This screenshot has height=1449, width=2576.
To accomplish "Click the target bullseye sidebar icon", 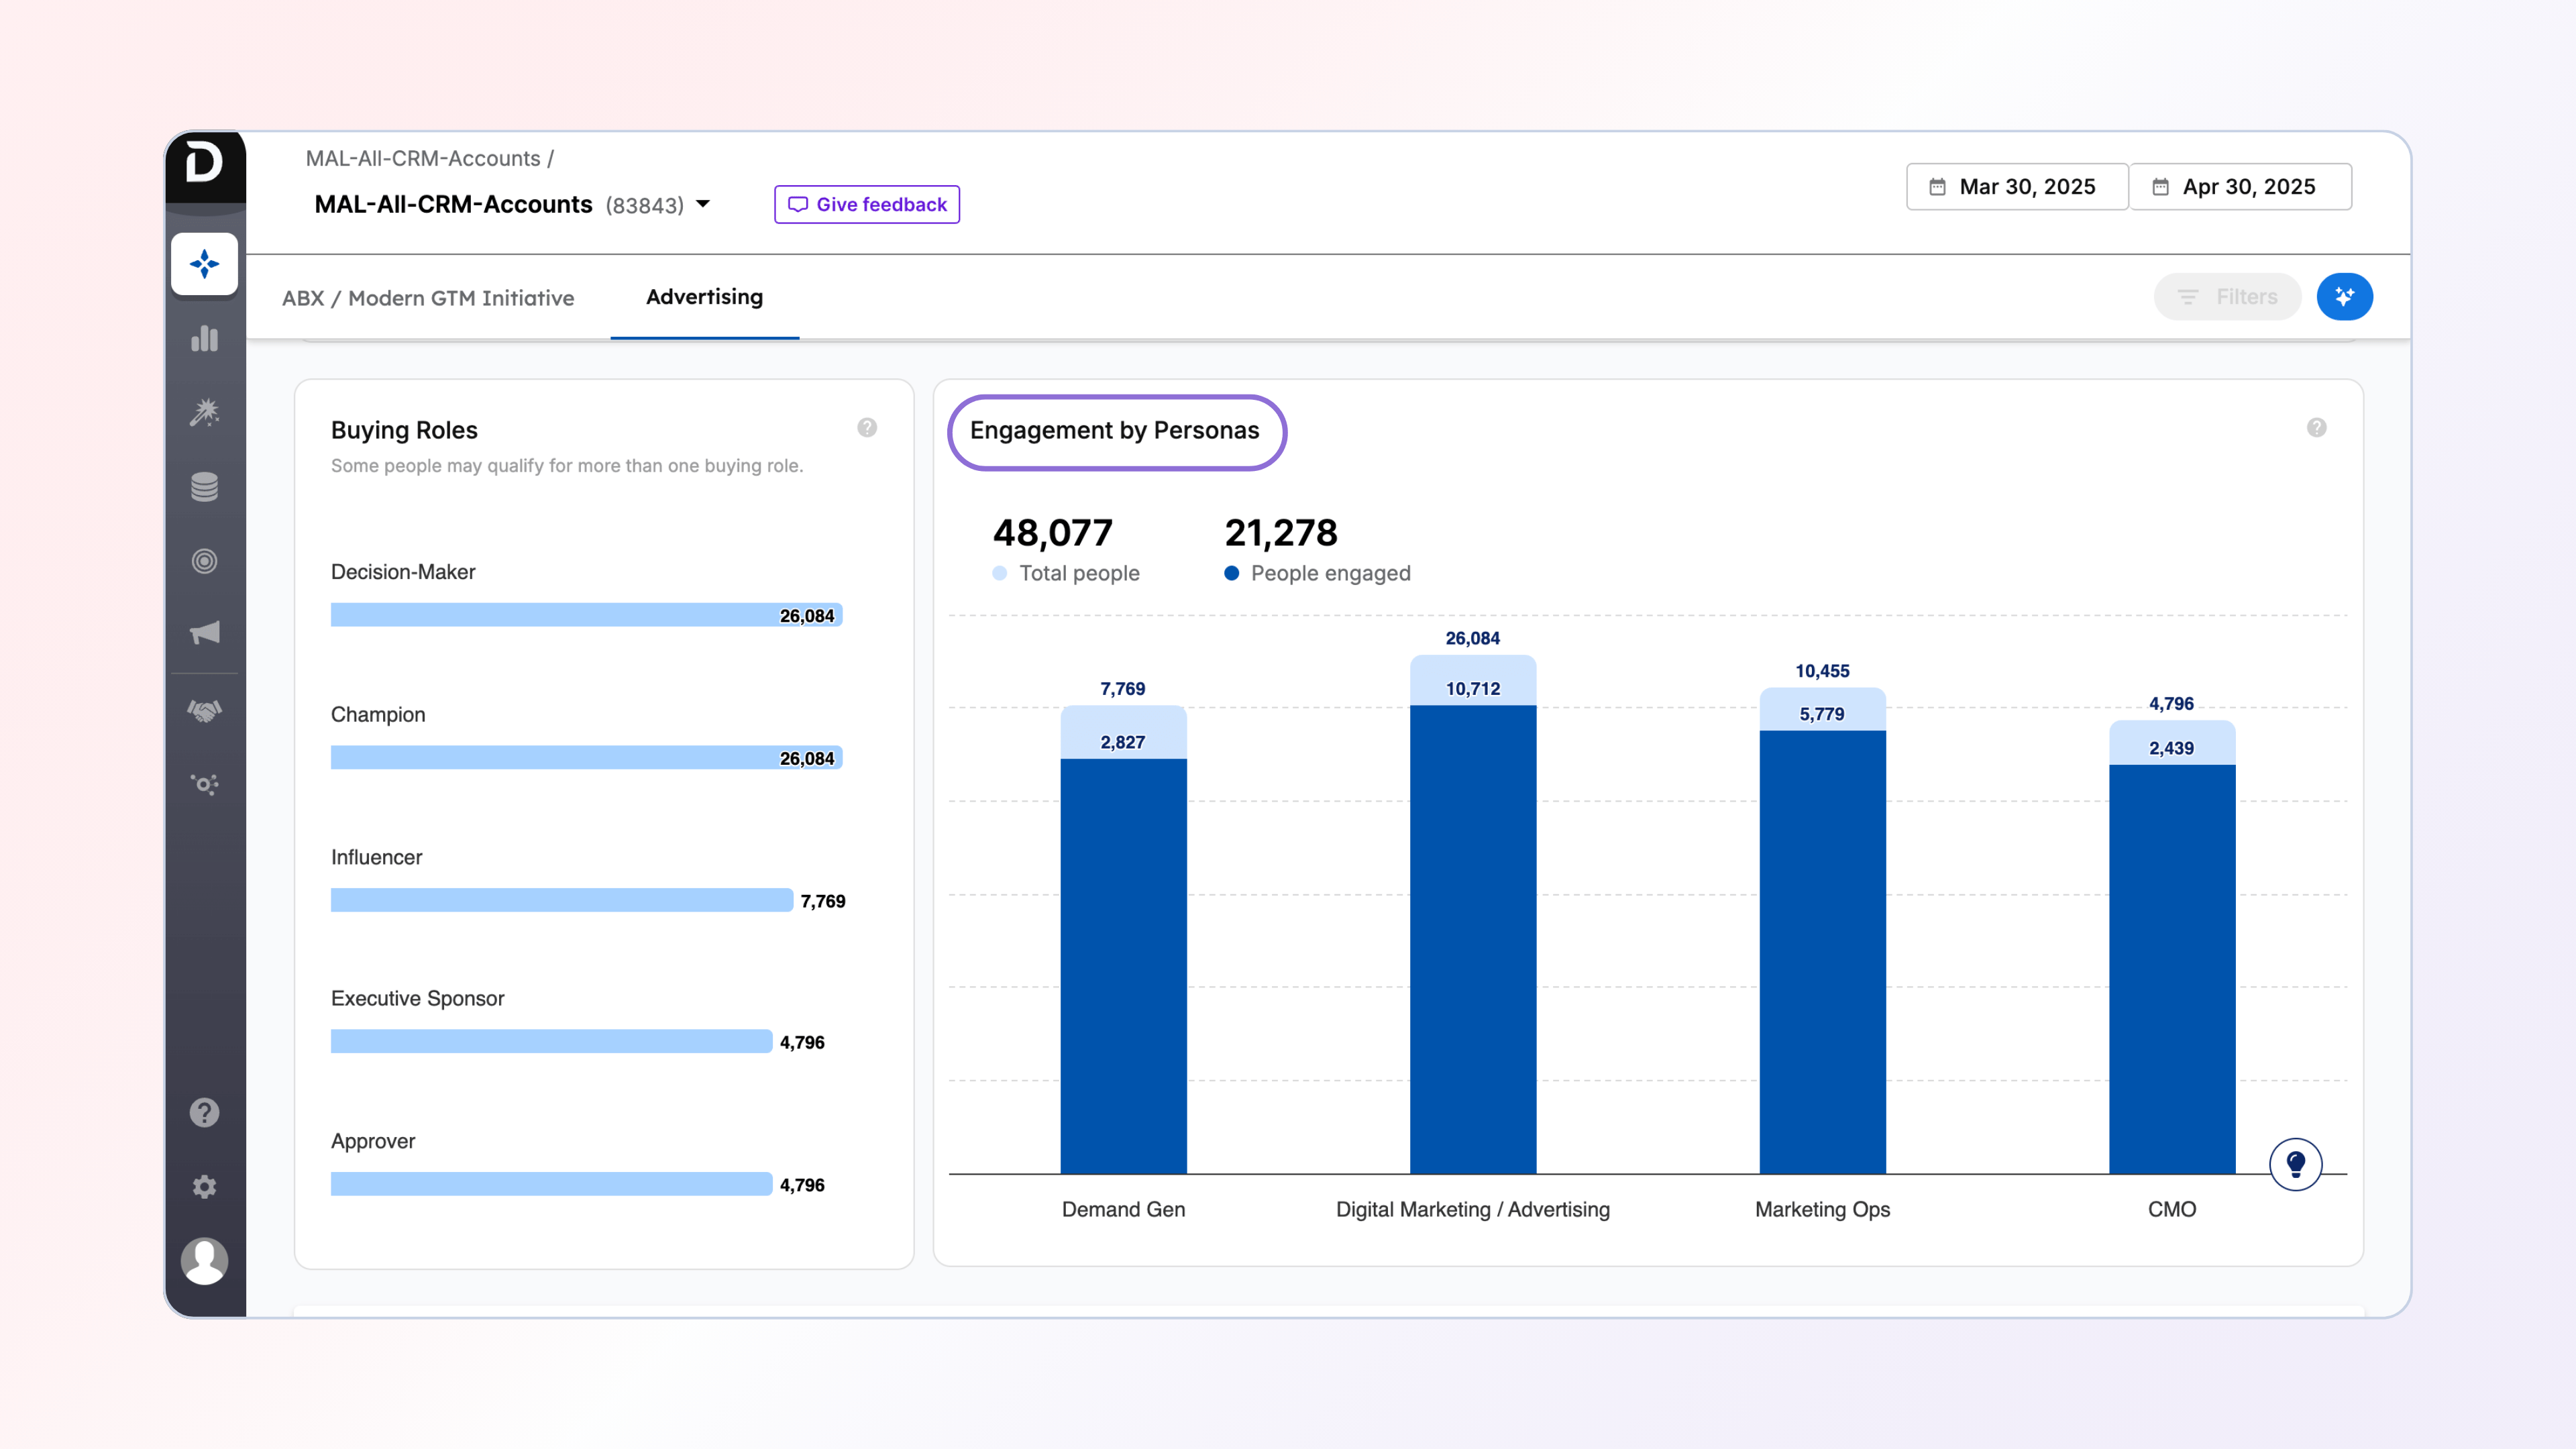I will click(x=204, y=561).
